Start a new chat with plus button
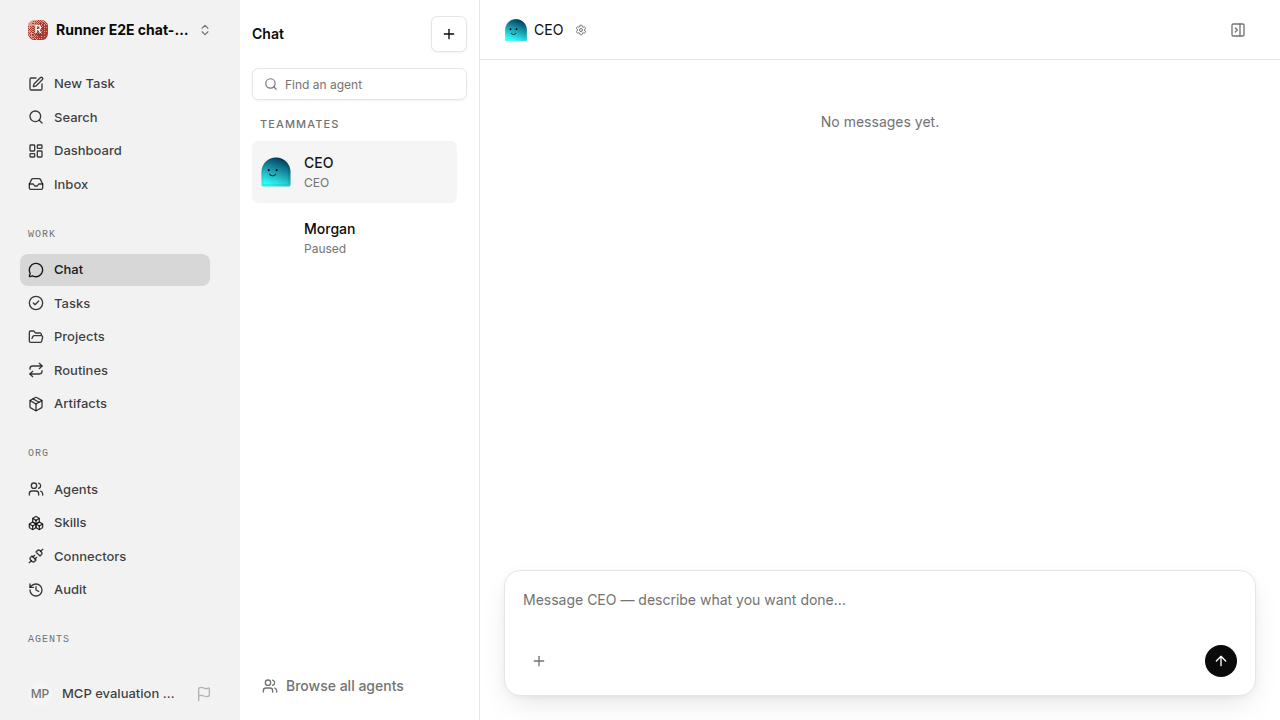The height and width of the screenshot is (720, 1280). point(449,34)
